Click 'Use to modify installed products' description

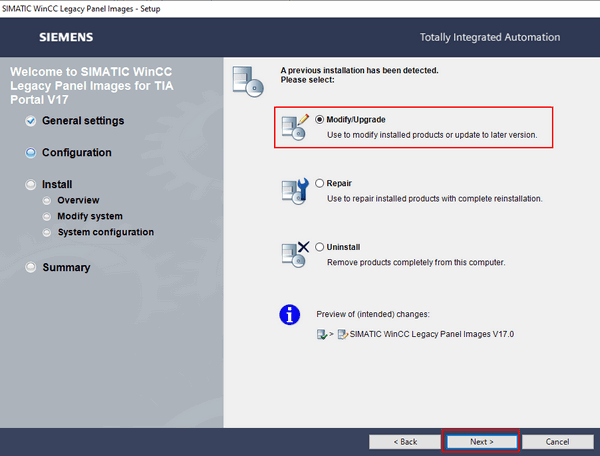pyautogui.click(x=432, y=135)
